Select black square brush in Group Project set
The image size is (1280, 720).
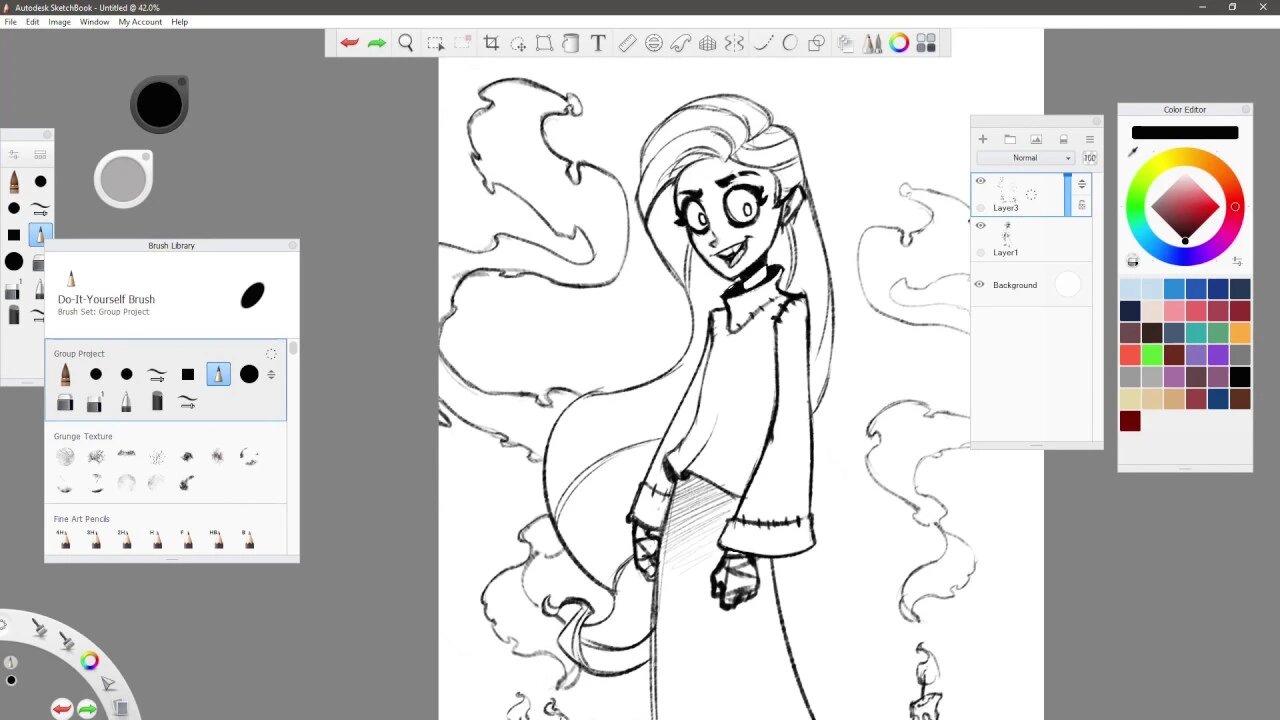188,374
